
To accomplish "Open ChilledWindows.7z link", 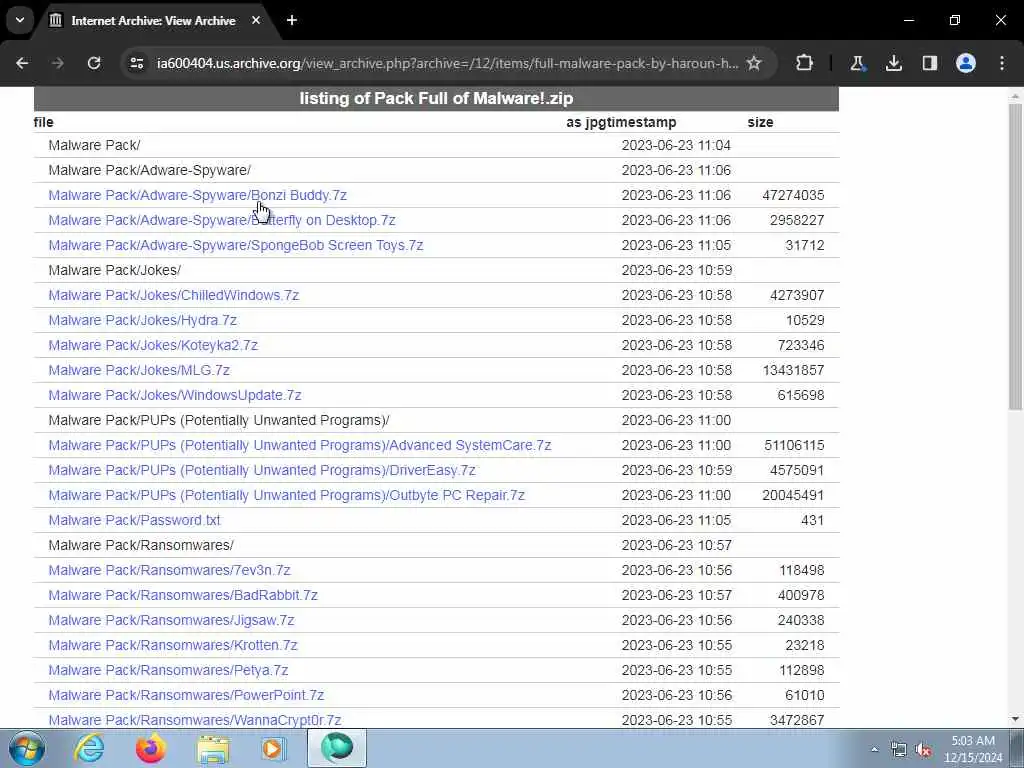I will point(174,295).
